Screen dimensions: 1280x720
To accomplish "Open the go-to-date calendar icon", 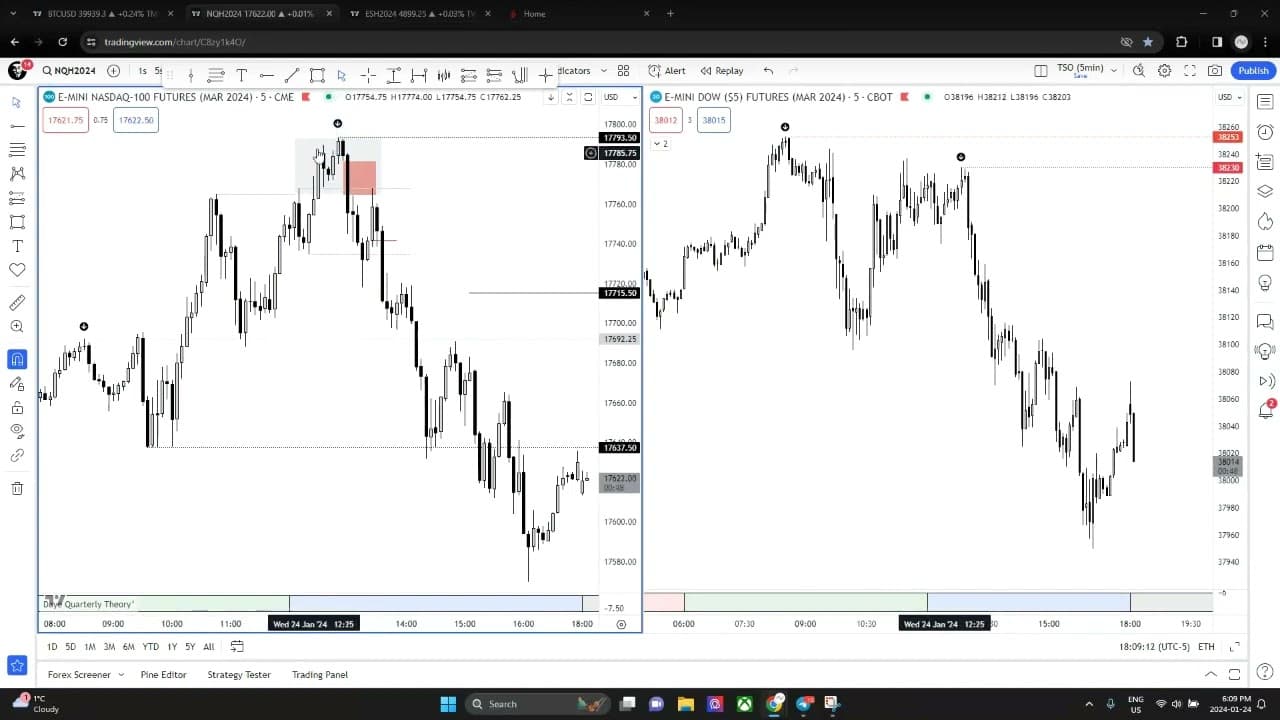I will [237, 647].
